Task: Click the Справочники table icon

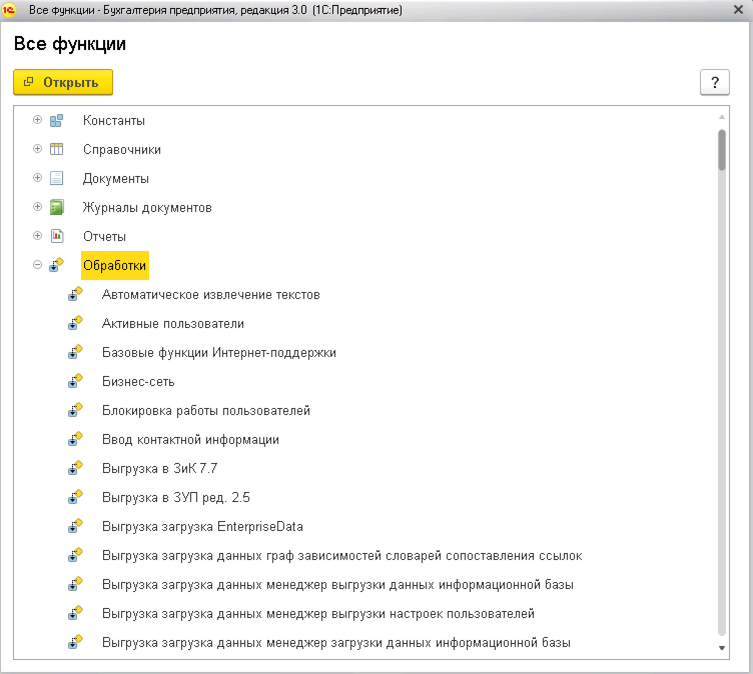Action: click(56, 149)
